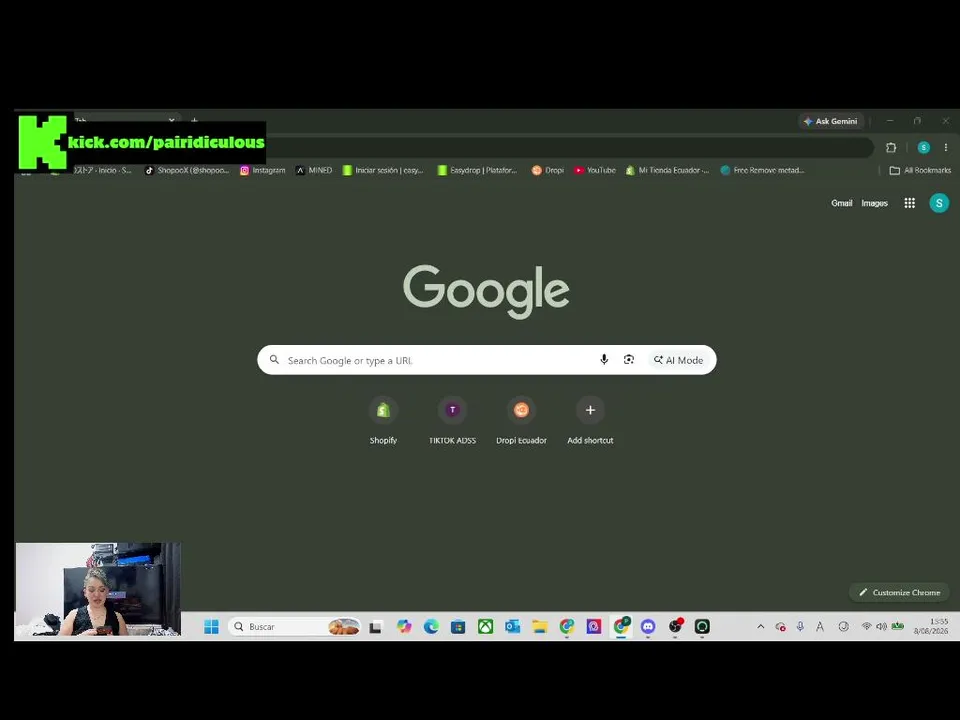The image size is (960, 720).
Task: Open the volume speaker tray icon
Action: tap(881, 626)
